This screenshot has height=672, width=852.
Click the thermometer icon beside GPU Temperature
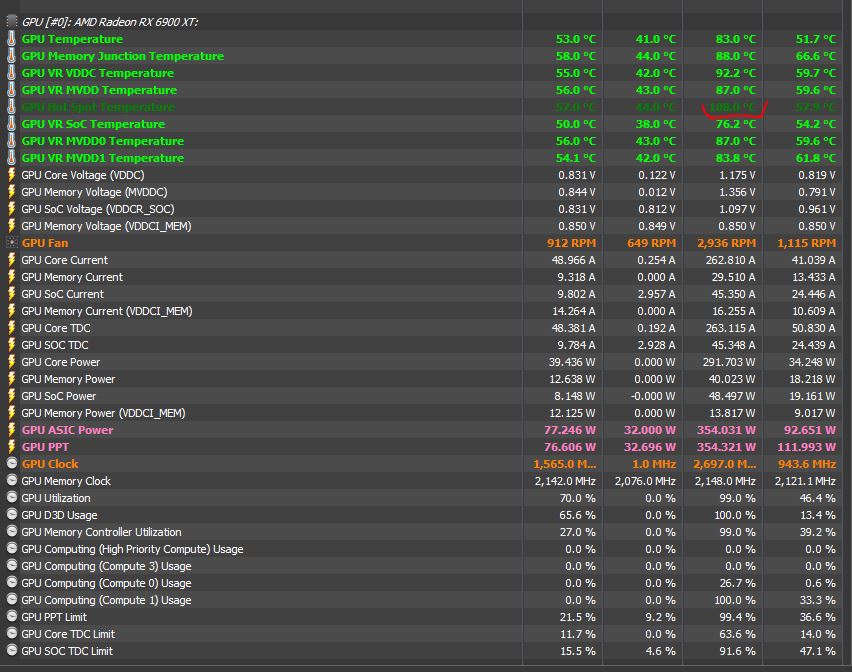tap(12, 39)
